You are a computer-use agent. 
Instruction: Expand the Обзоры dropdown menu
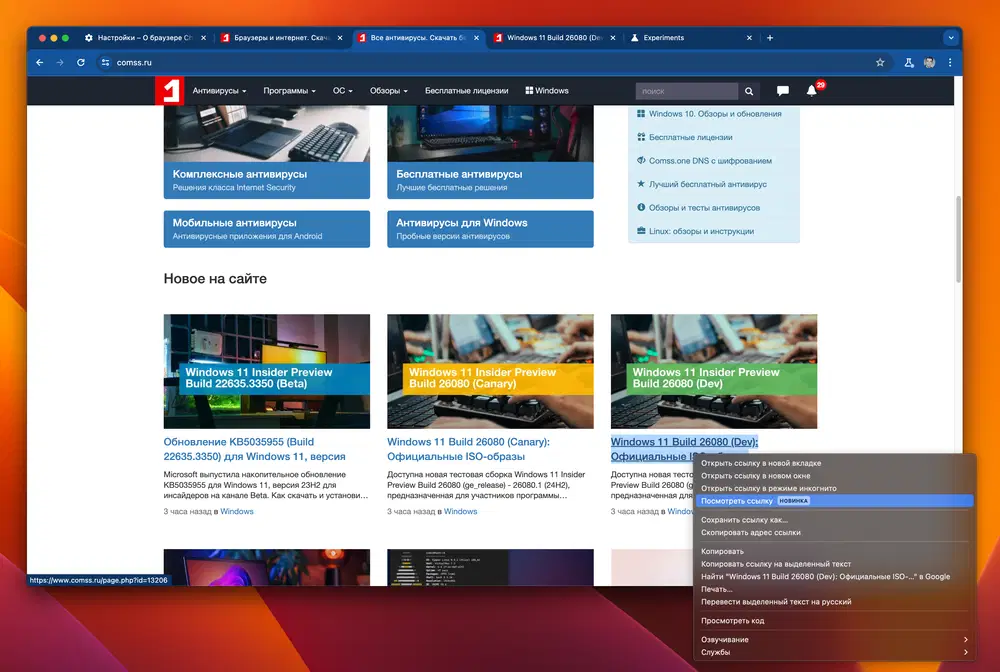tap(388, 91)
